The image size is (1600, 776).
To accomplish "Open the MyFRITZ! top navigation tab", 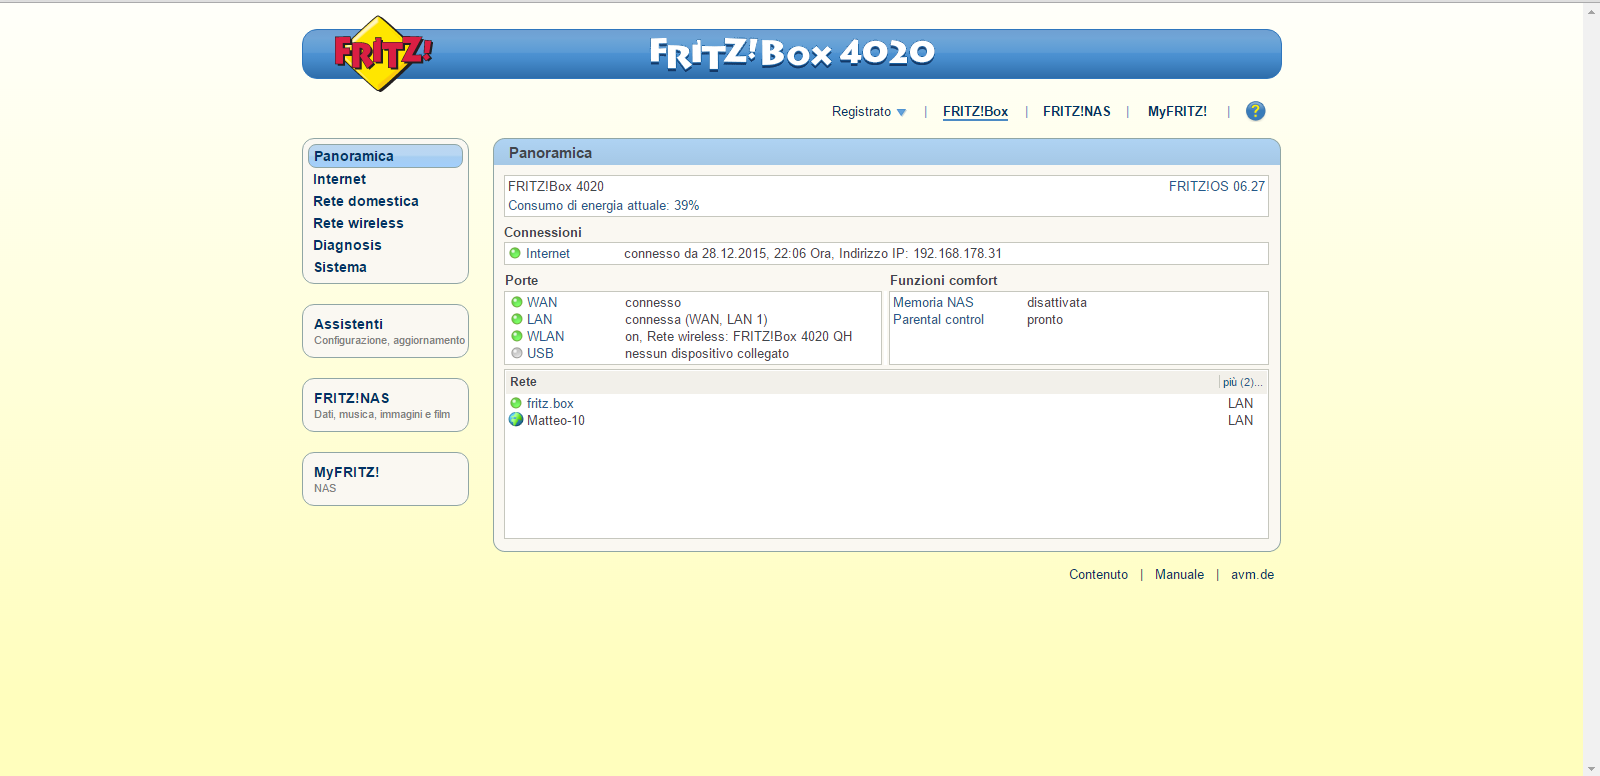I will pyautogui.click(x=1177, y=111).
